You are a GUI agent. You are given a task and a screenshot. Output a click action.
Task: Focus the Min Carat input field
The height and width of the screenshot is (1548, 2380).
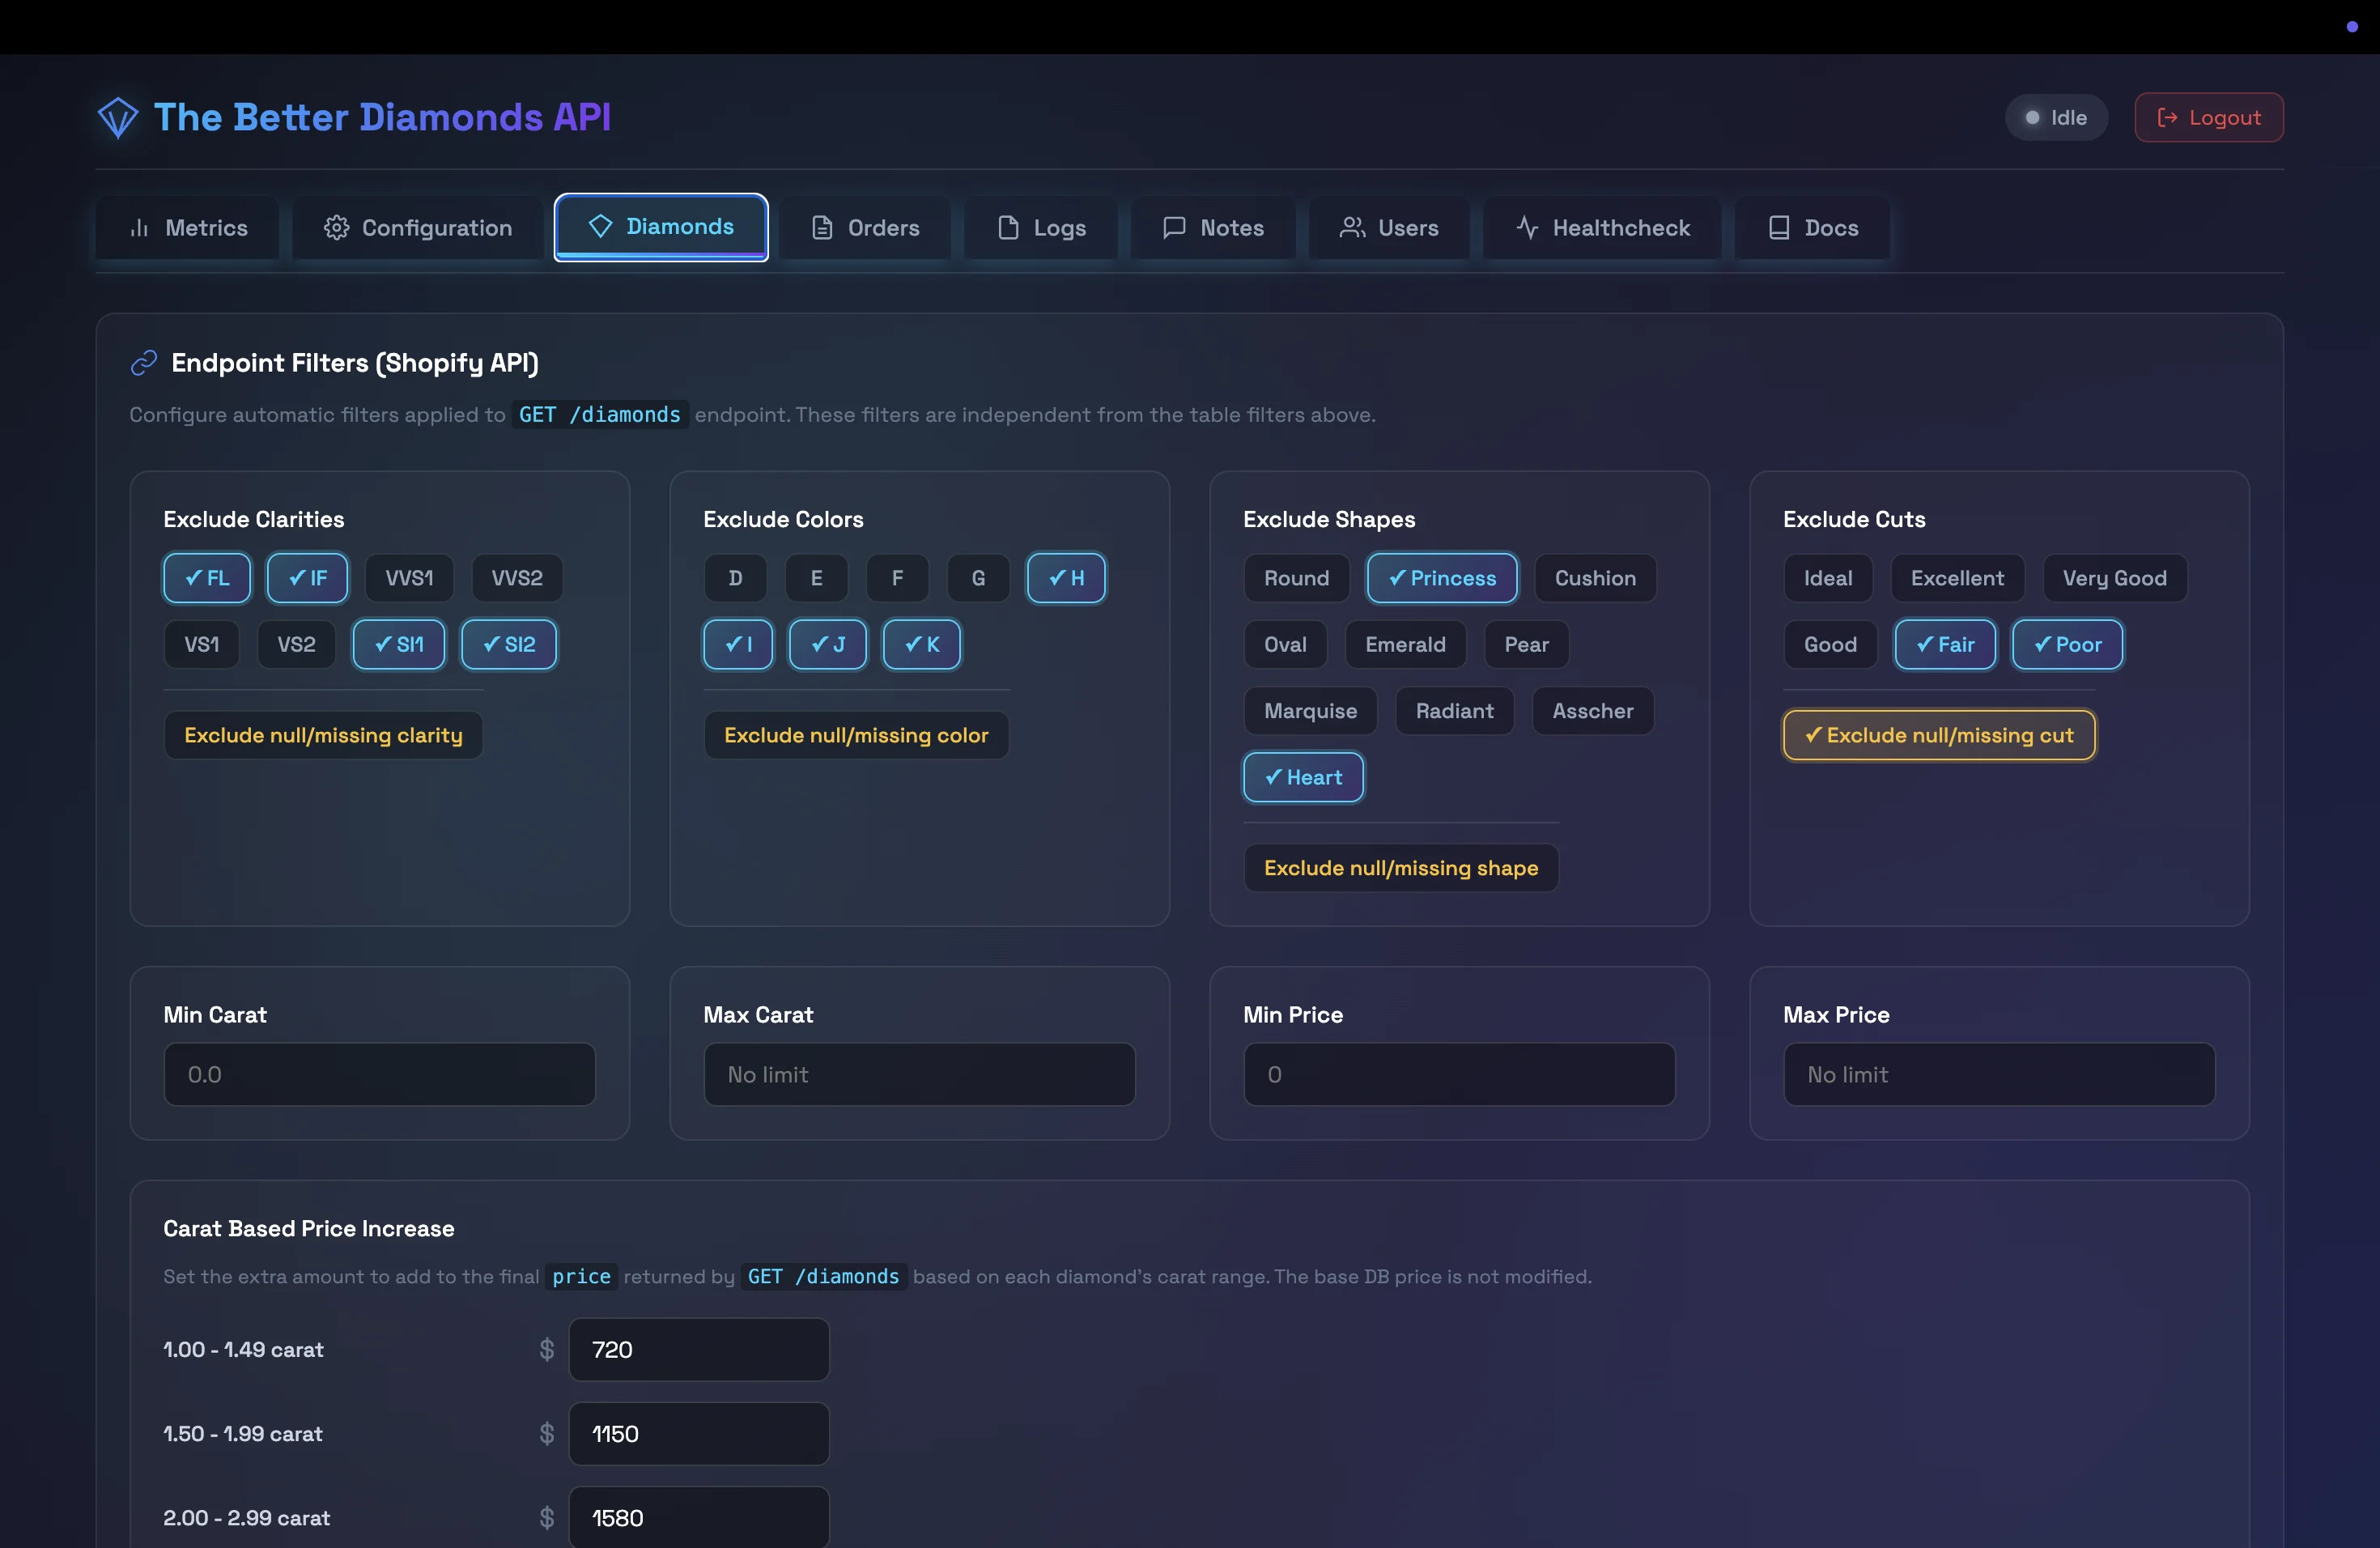pos(379,1075)
